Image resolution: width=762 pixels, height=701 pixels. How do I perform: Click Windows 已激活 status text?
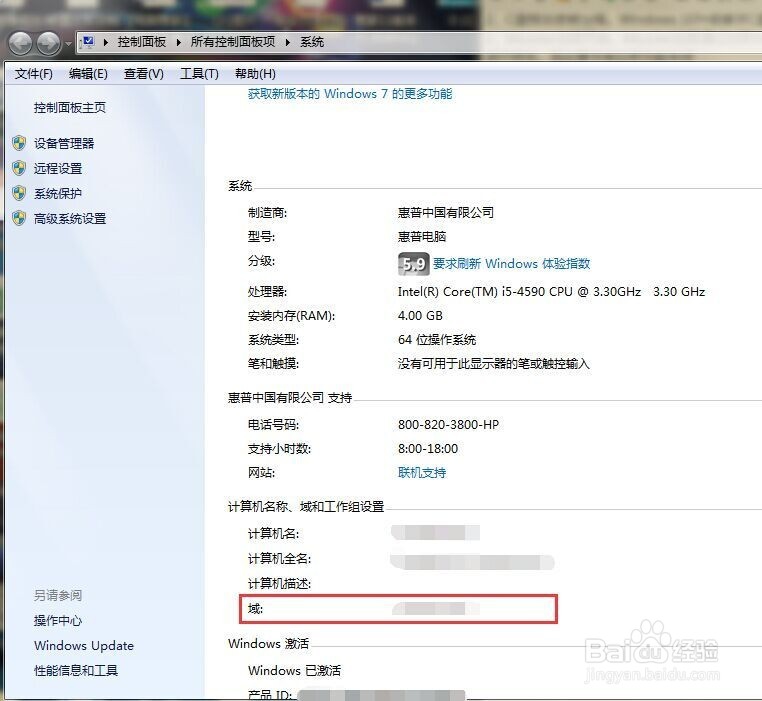click(294, 670)
